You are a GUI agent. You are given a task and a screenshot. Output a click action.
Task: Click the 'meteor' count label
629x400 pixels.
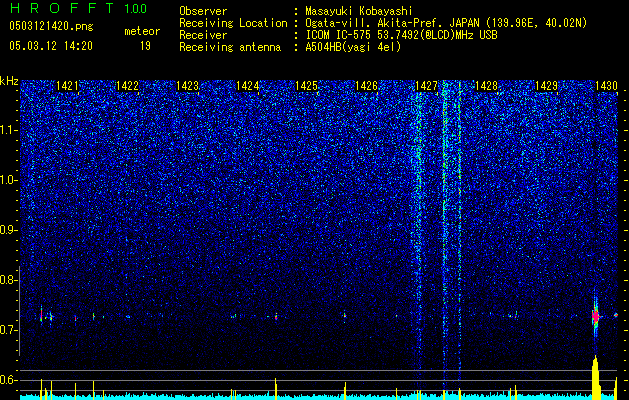(142, 31)
